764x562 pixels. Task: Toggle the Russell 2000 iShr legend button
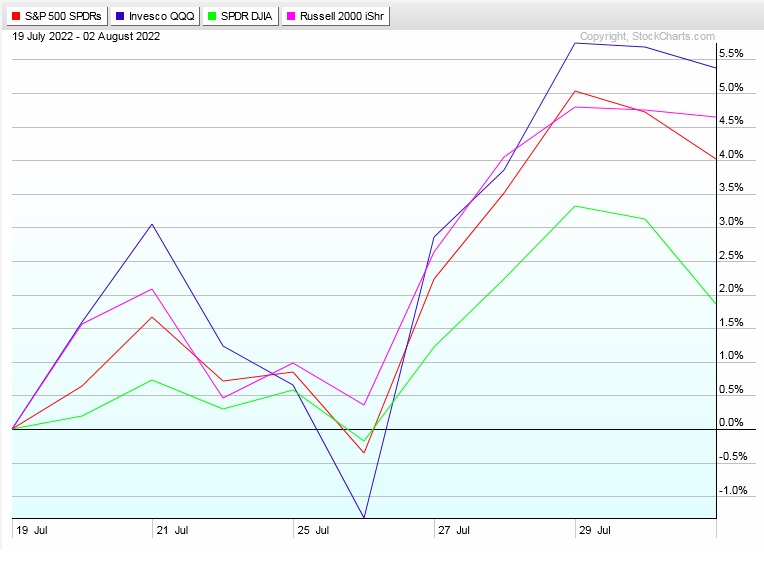tap(336, 16)
